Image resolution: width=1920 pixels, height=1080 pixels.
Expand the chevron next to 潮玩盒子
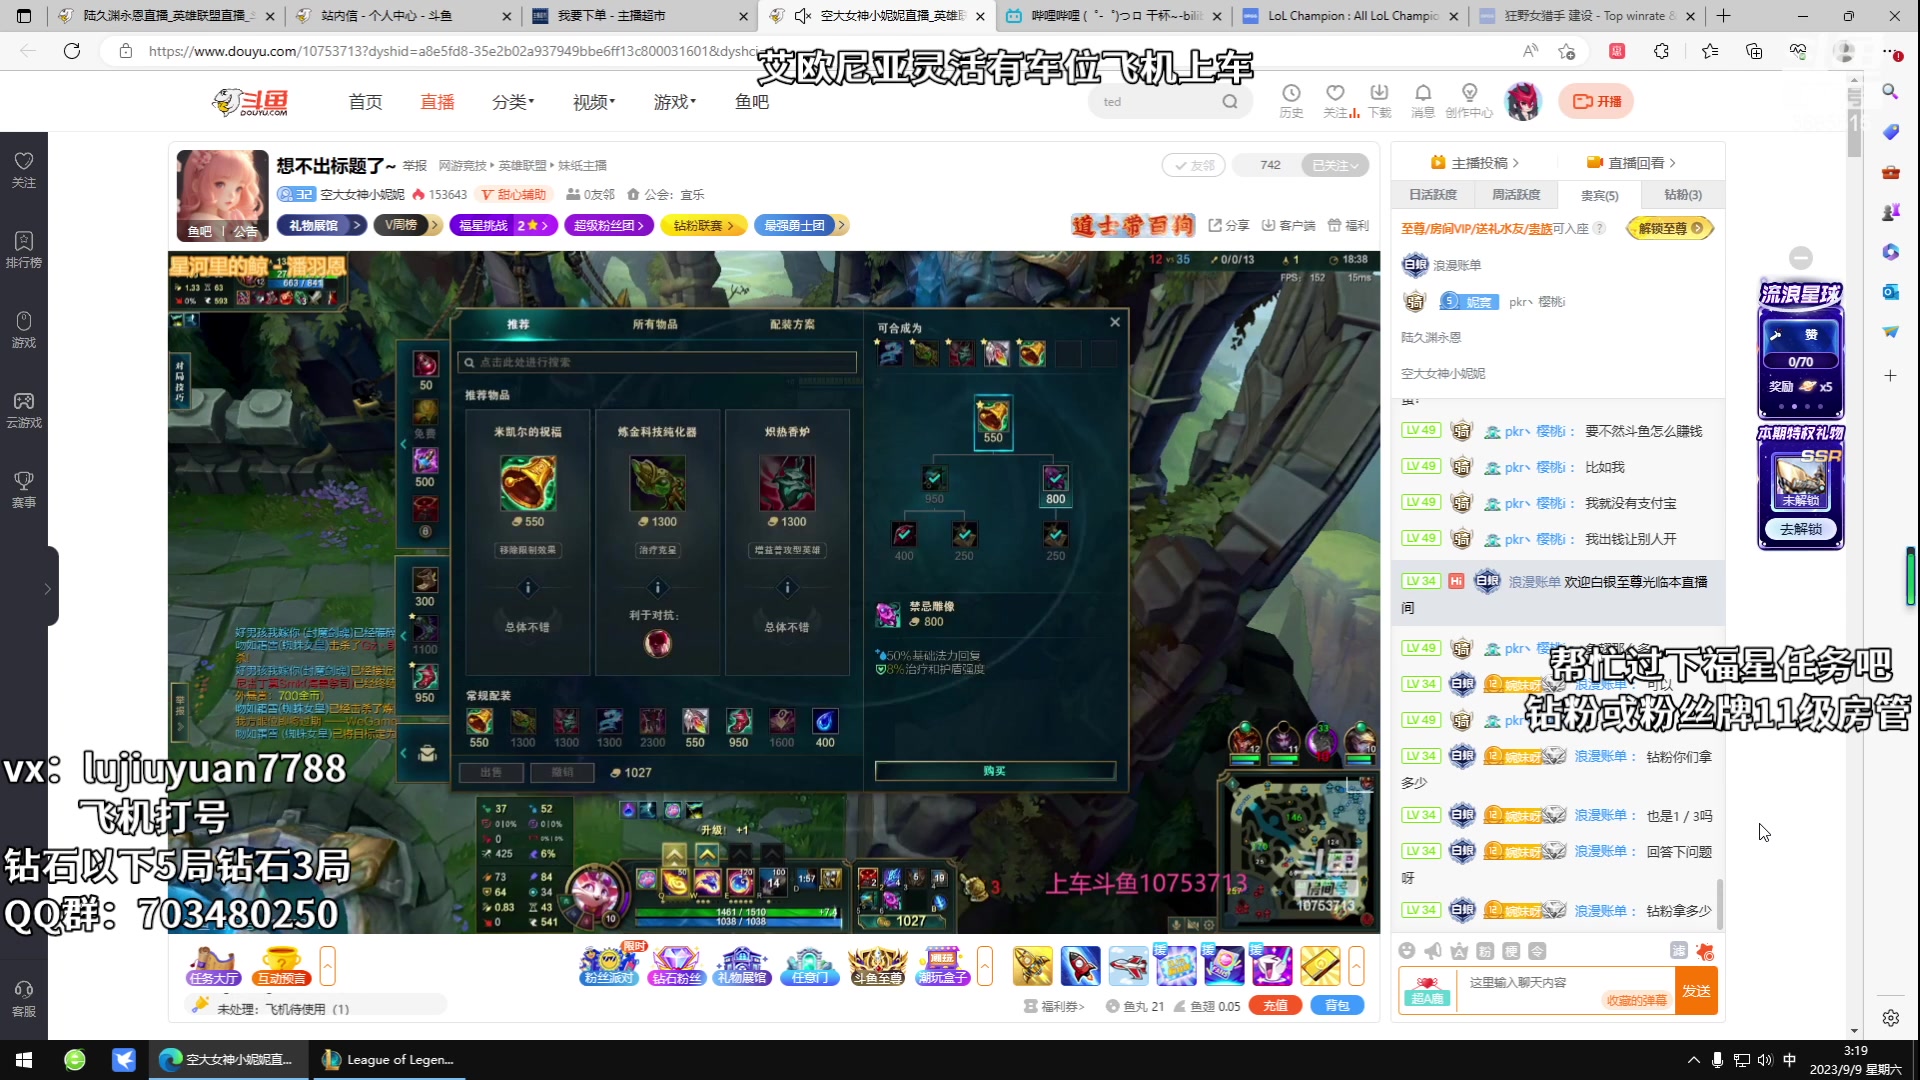[985, 966]
